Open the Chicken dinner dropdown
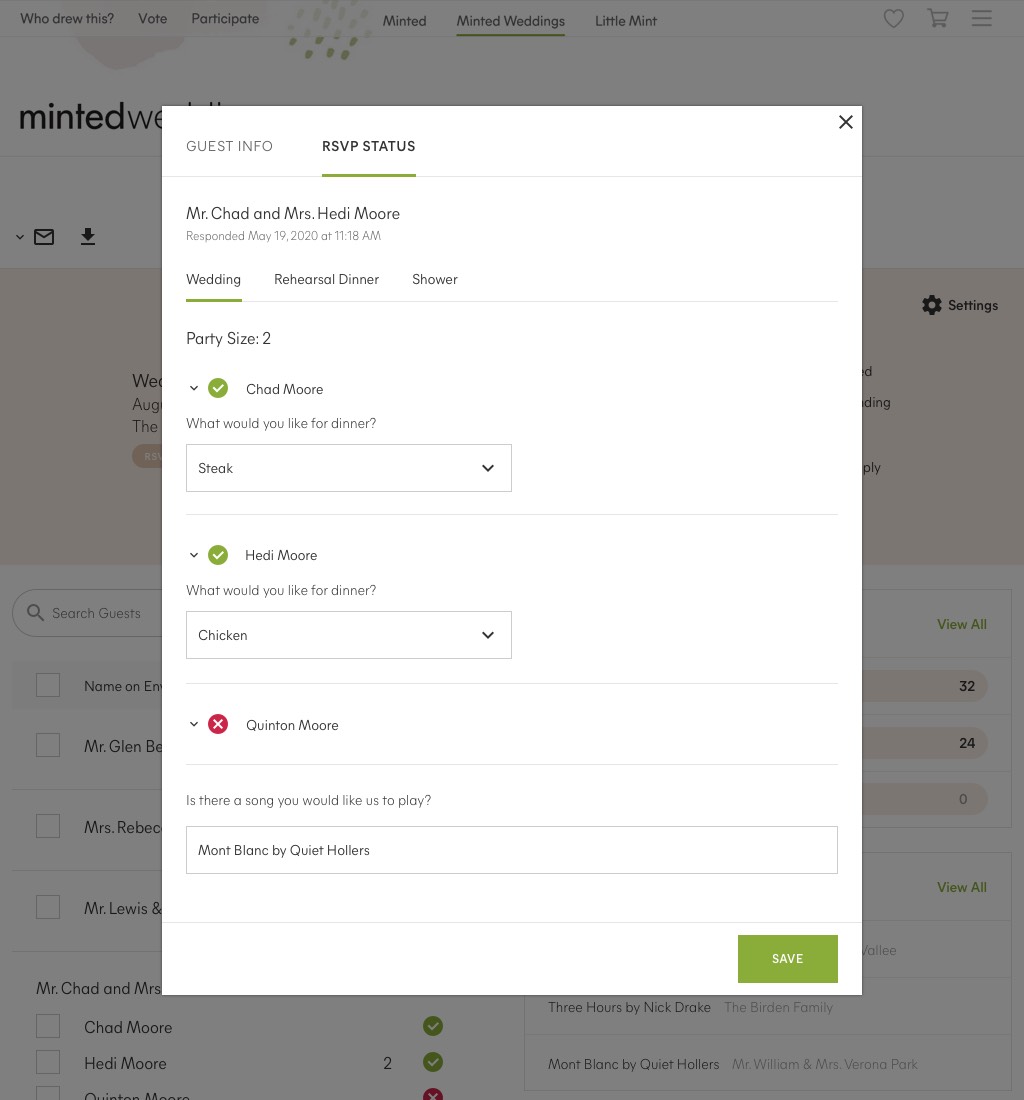 [x=349, y=635]
